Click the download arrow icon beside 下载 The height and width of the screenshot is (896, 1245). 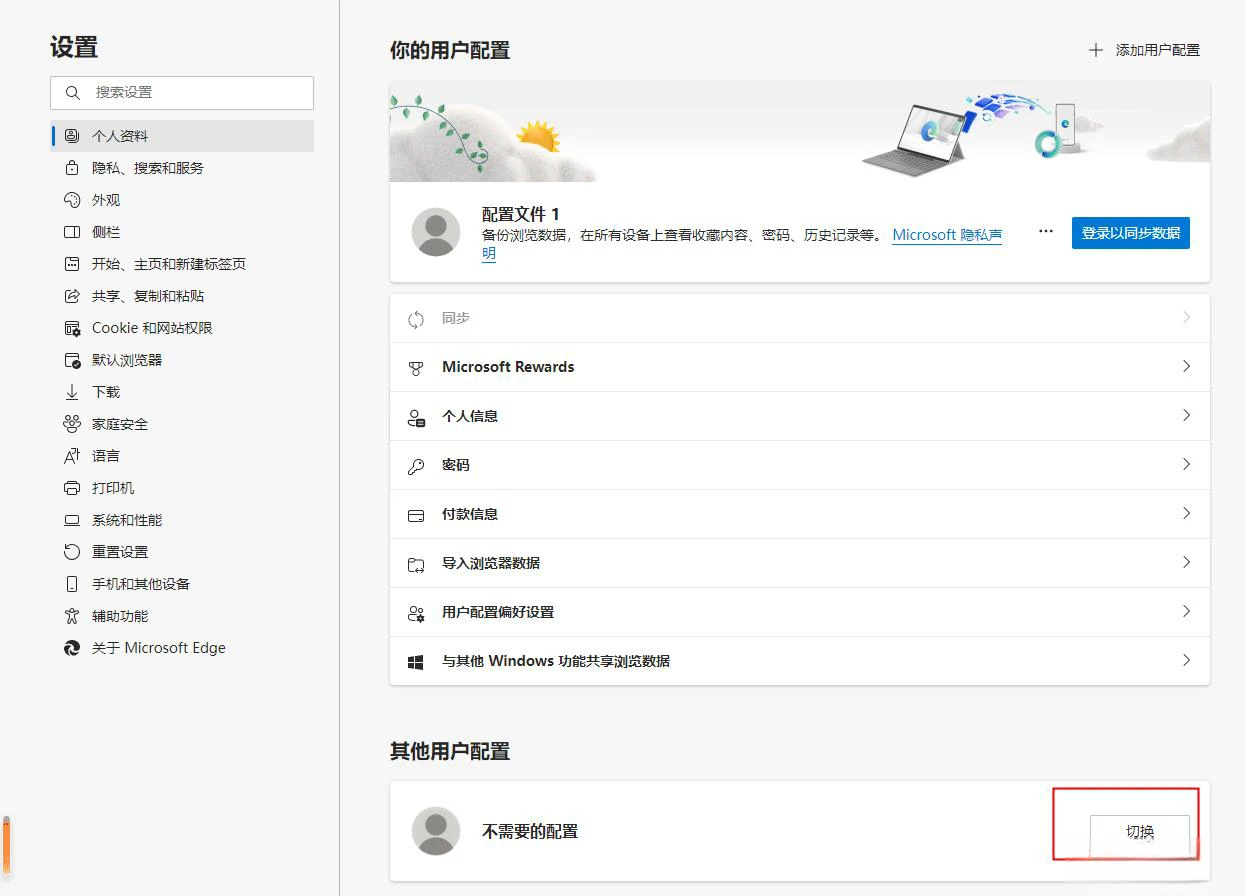click(71, 392)
